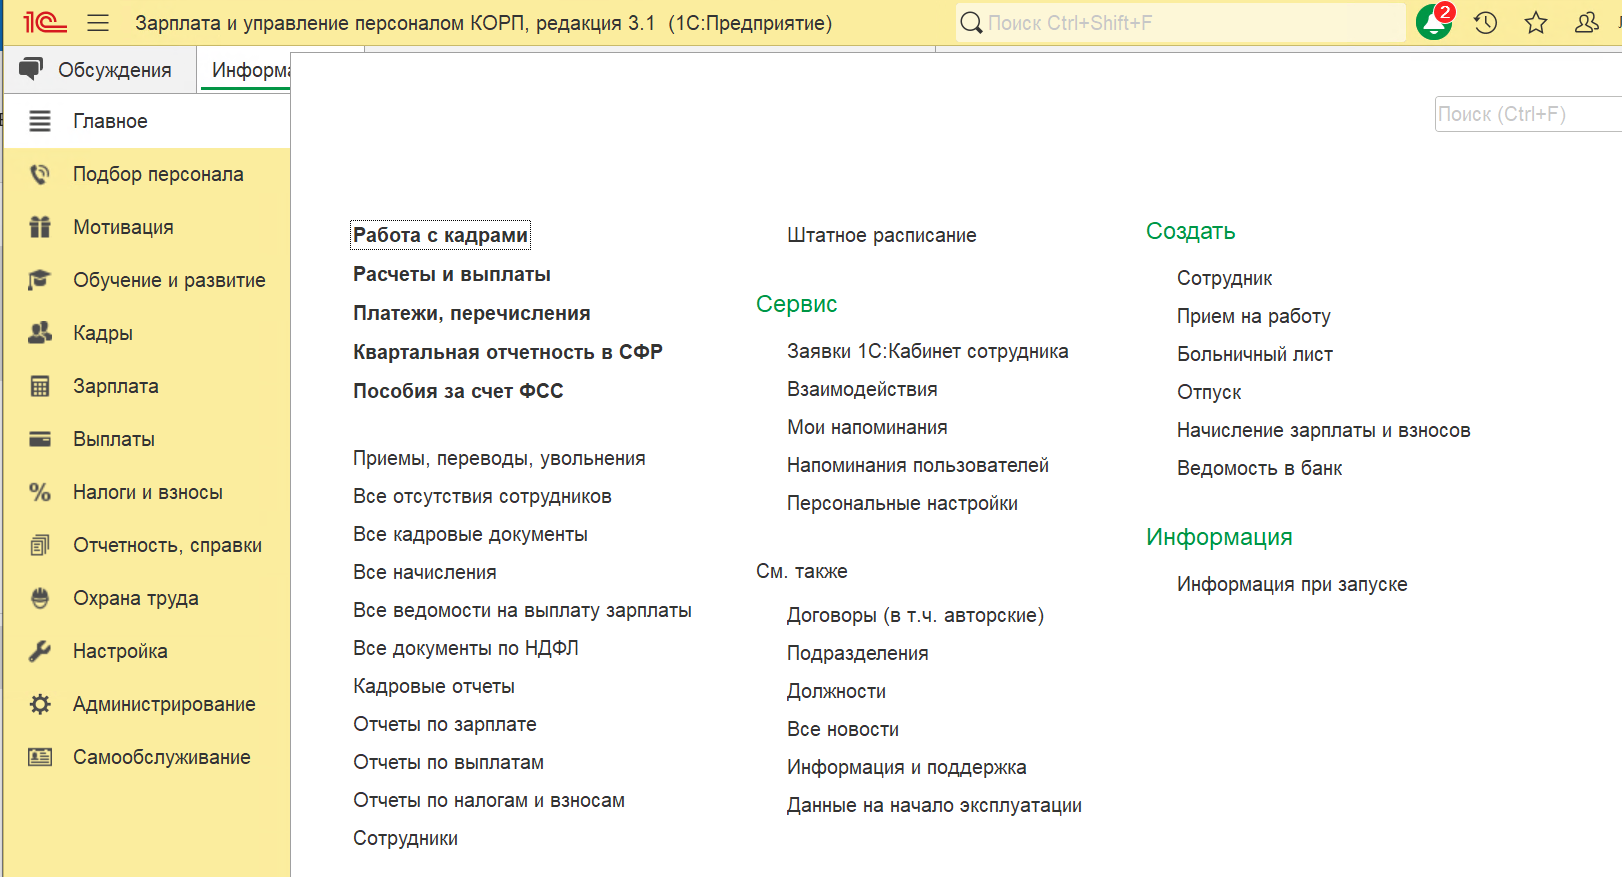Open Все документы по НДФЛ
The width and height of the screenshot is (1622, 877).
(x=466, y=648)
